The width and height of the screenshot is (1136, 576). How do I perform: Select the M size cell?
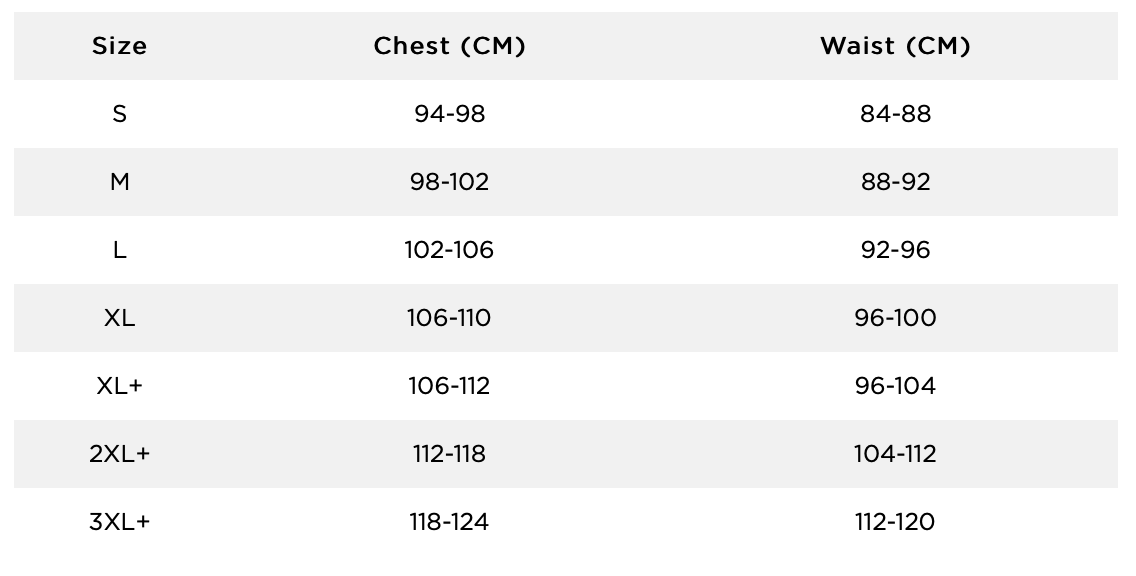(120, 182)
